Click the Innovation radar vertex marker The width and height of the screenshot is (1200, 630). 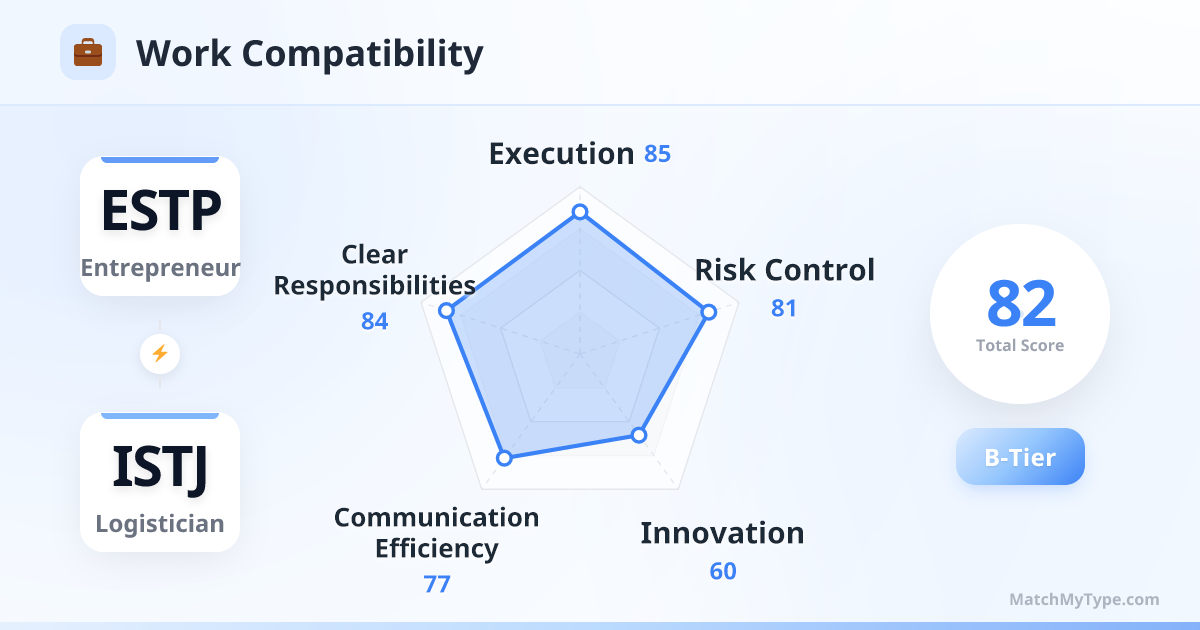[x=639, y=435]
